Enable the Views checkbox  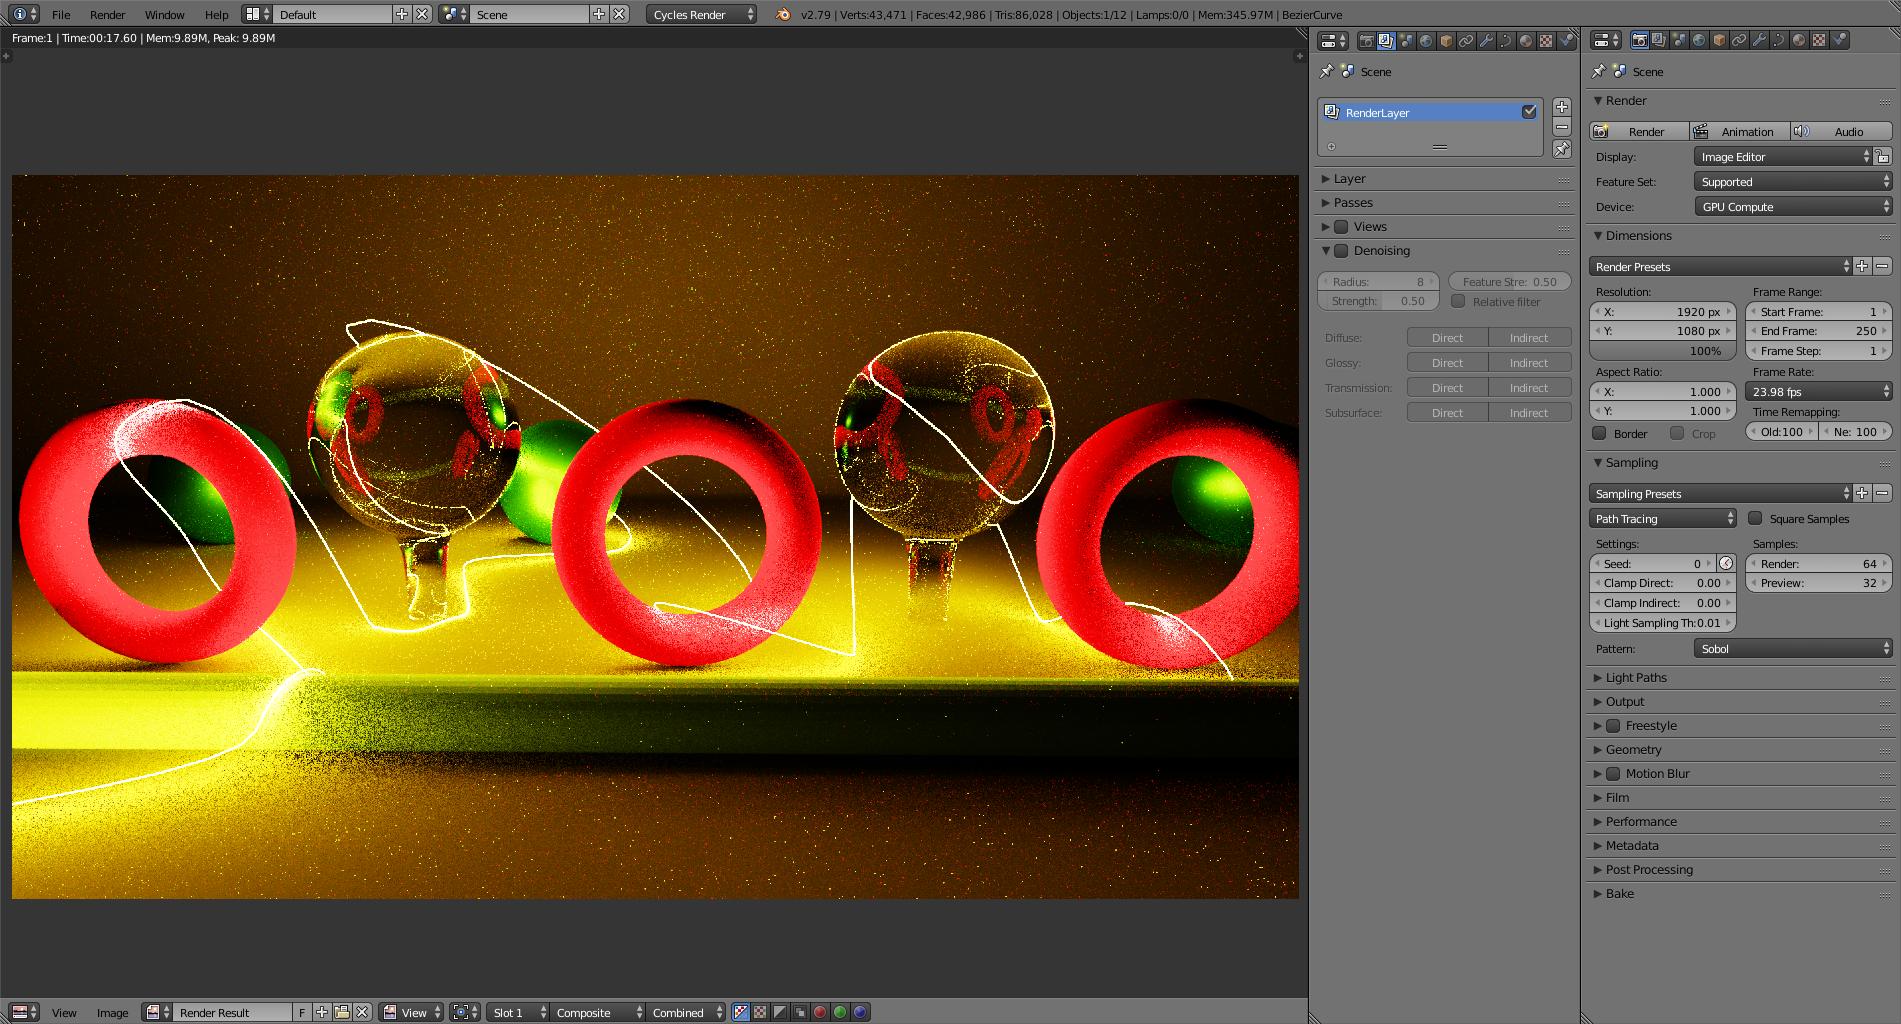click(1341, 226)
